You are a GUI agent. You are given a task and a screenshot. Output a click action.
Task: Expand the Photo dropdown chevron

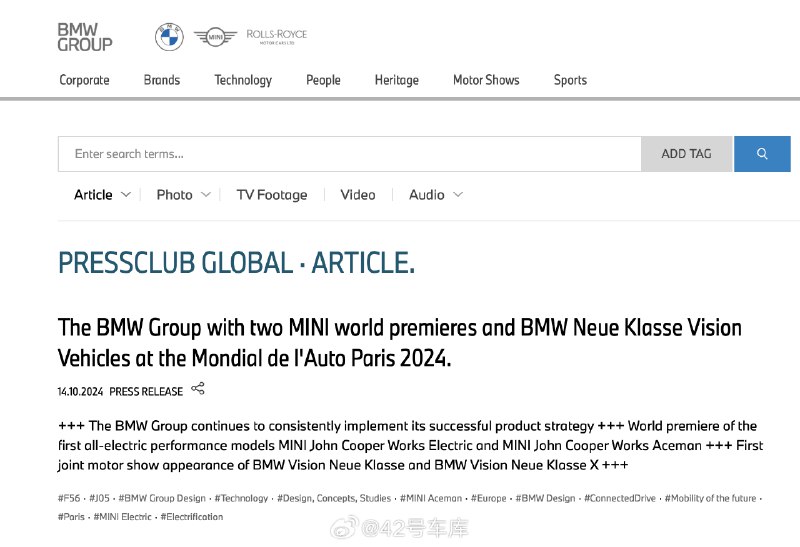206,194
